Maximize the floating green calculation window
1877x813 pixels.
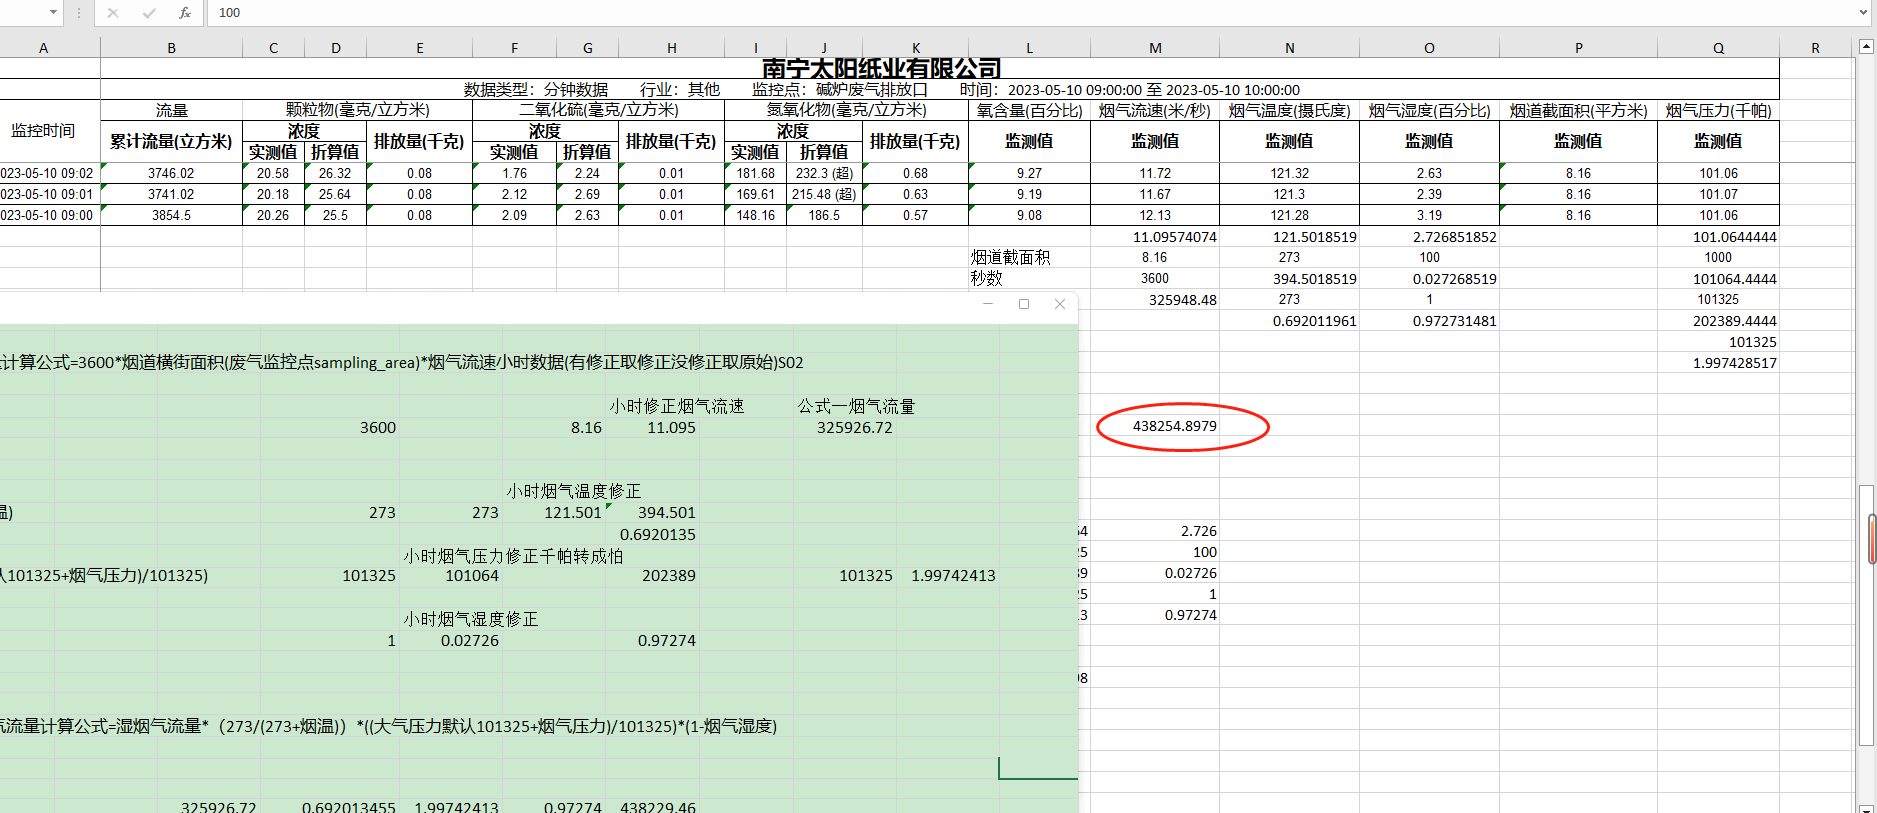[1024, 304]
